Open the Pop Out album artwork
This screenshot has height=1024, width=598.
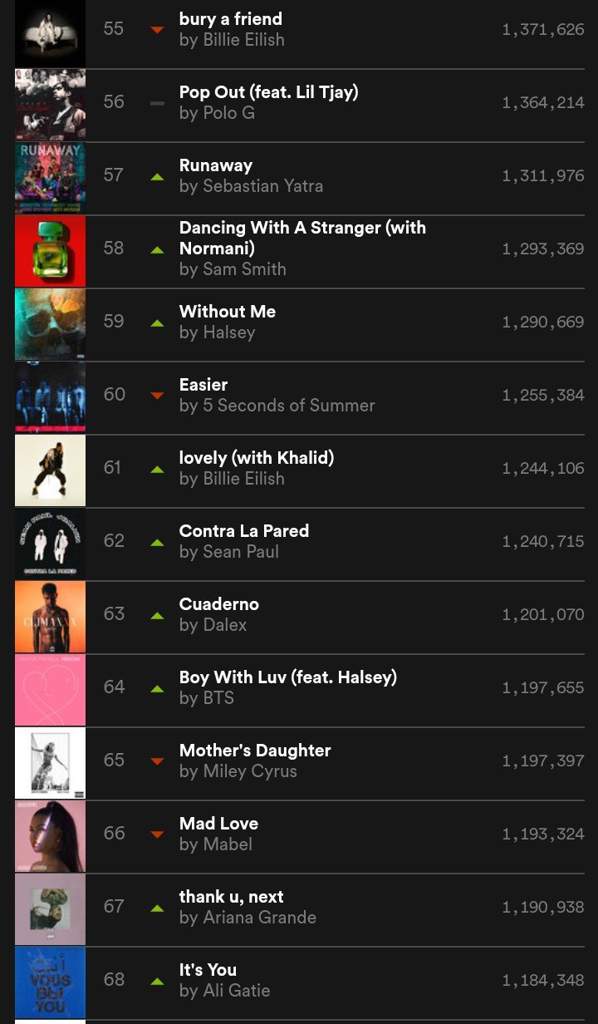point(50,104)
